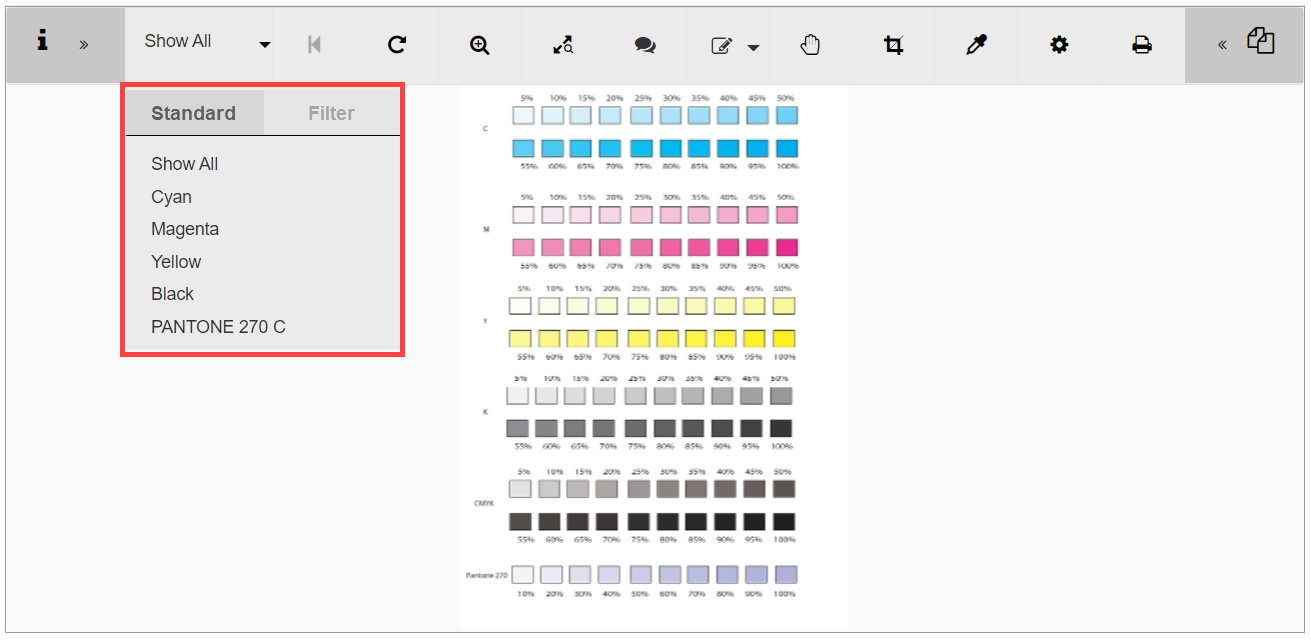Expand the left panel double chevron
Viewport: 1311px width, 640px height.
pos(84,45)
